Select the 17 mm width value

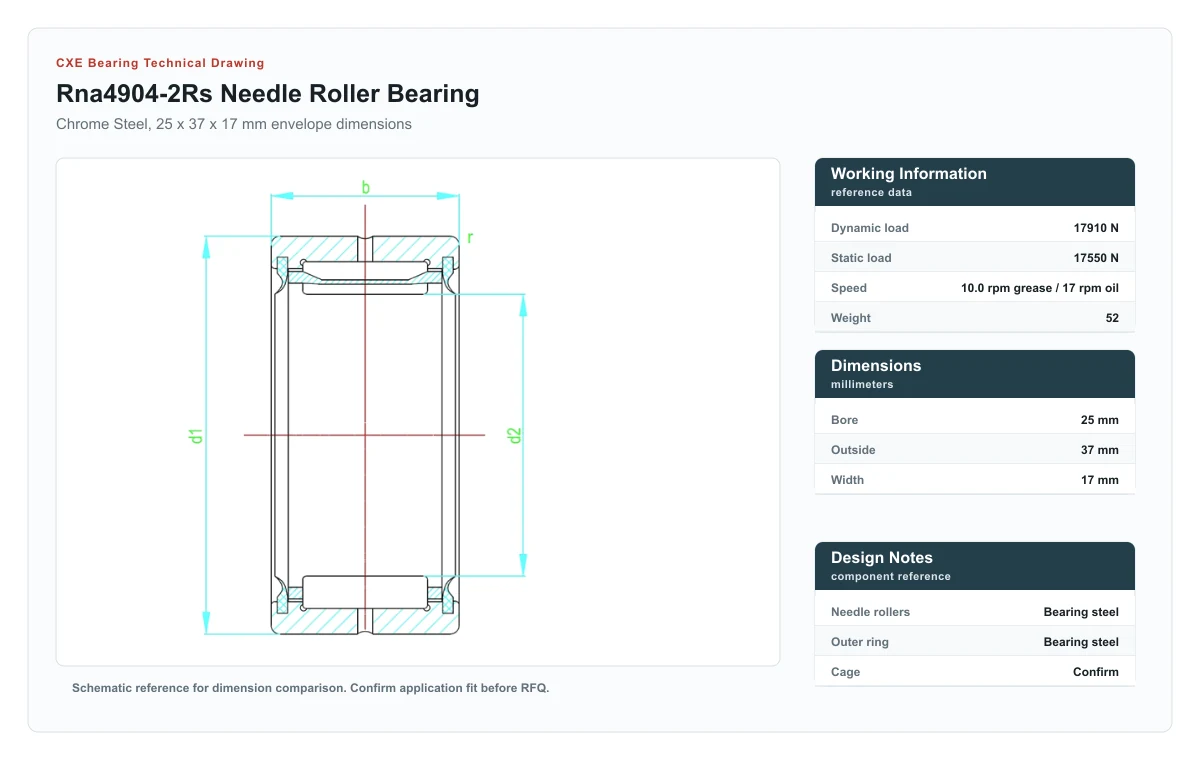pos(1100,480)
